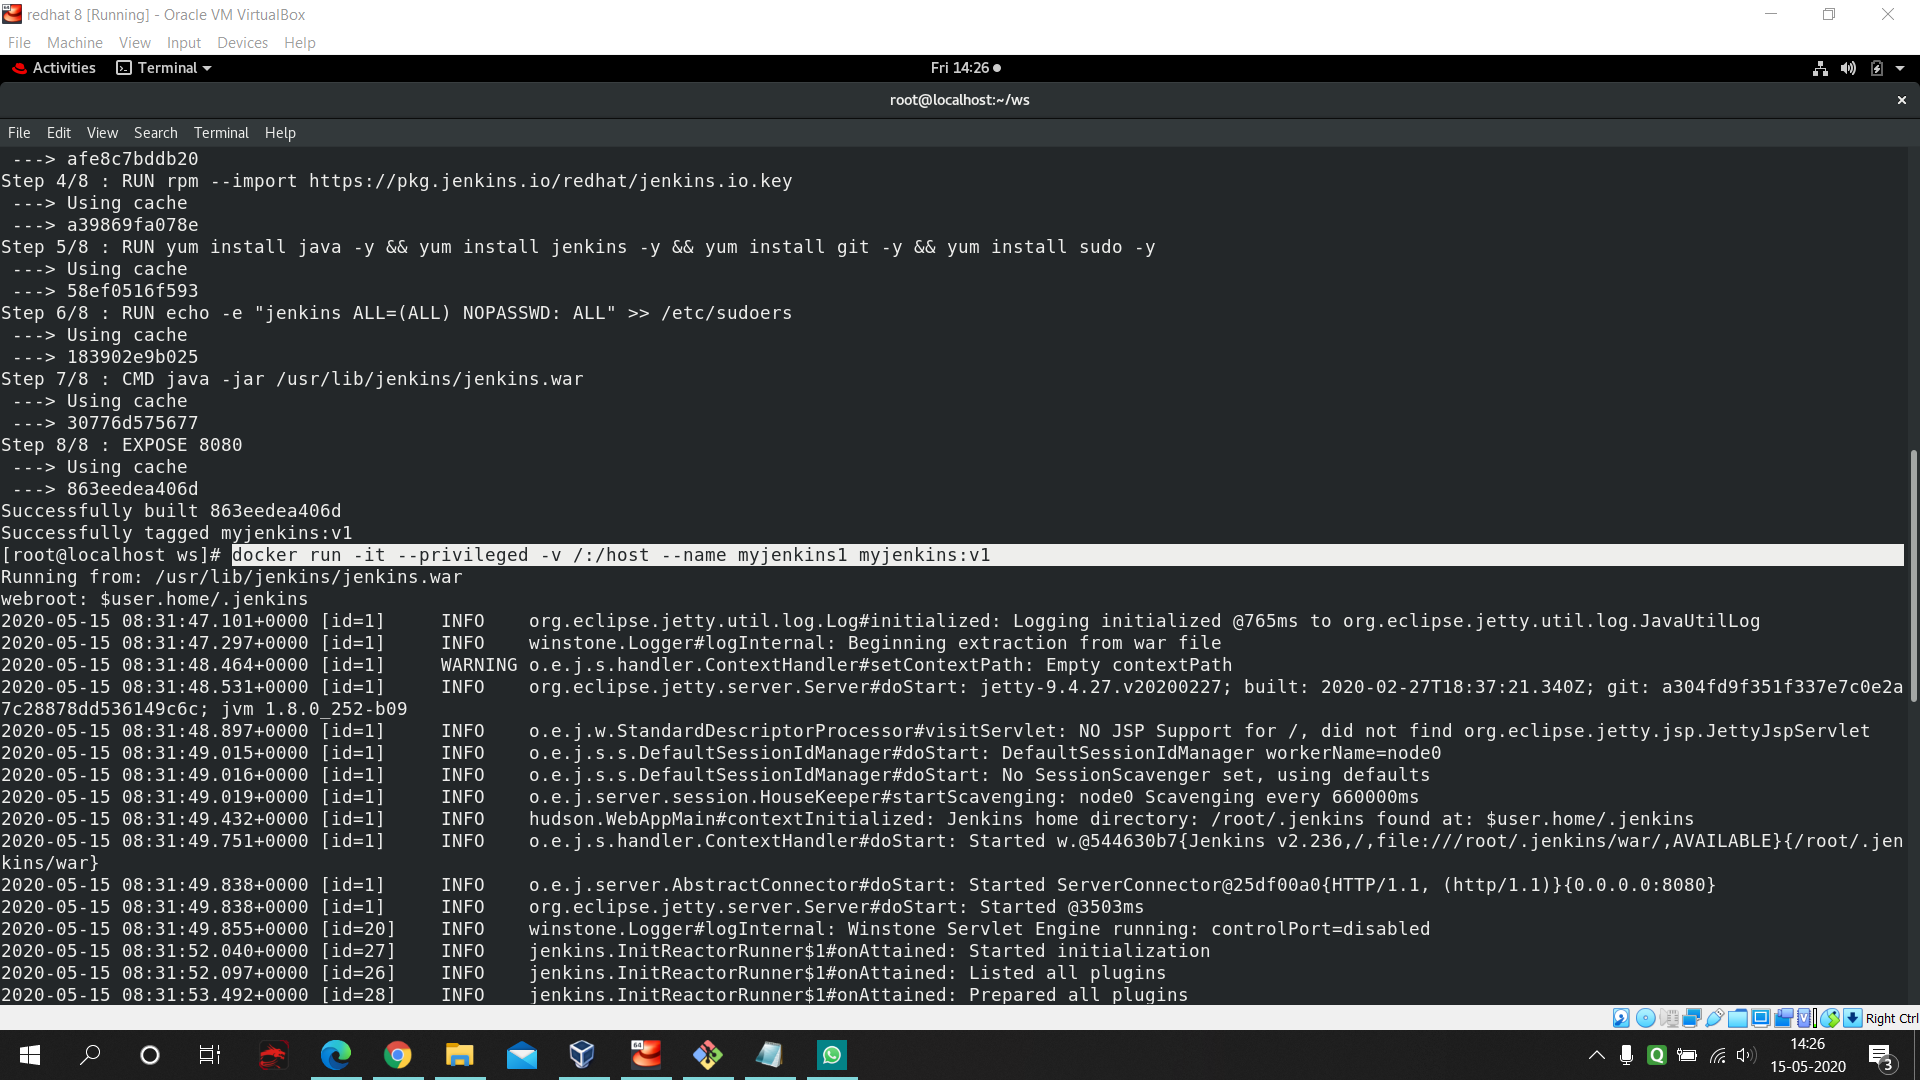The height and width of the screenshot is (1080, 1920).
Task: Show hidden Windows tray icons
Action: tap(1597, 1055)
